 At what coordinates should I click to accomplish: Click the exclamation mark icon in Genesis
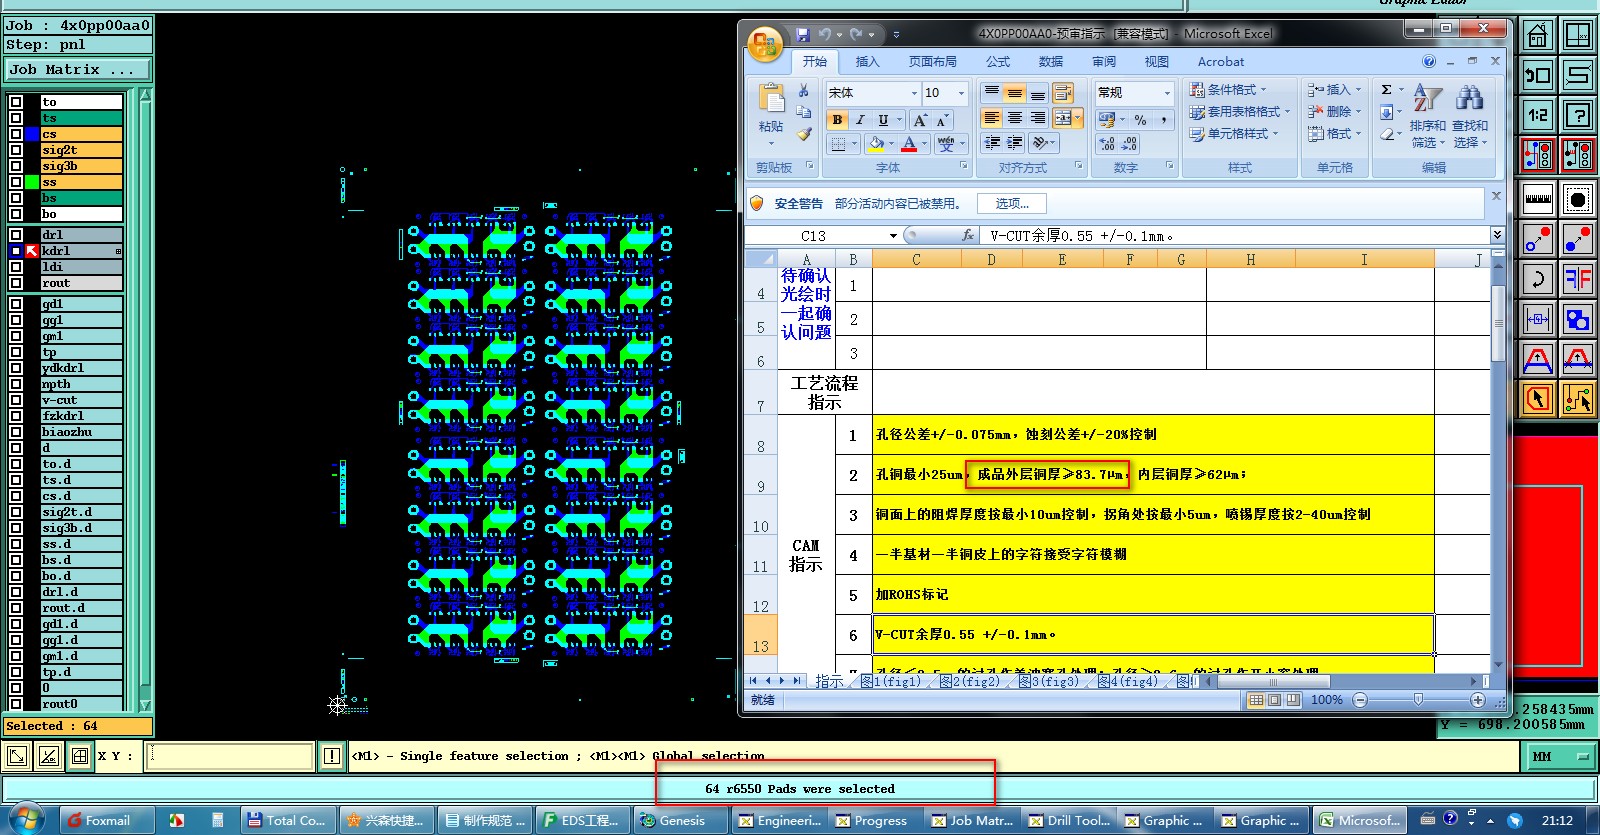(x=332, y=756)
